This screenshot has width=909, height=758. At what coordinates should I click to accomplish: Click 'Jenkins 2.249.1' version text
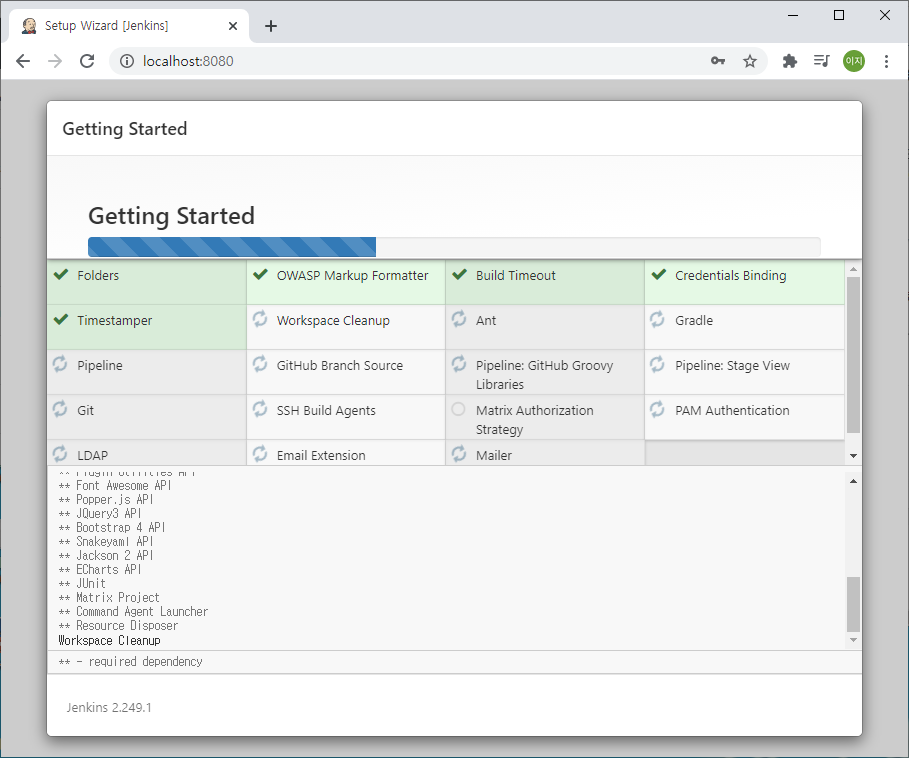[x=109, y=708]
